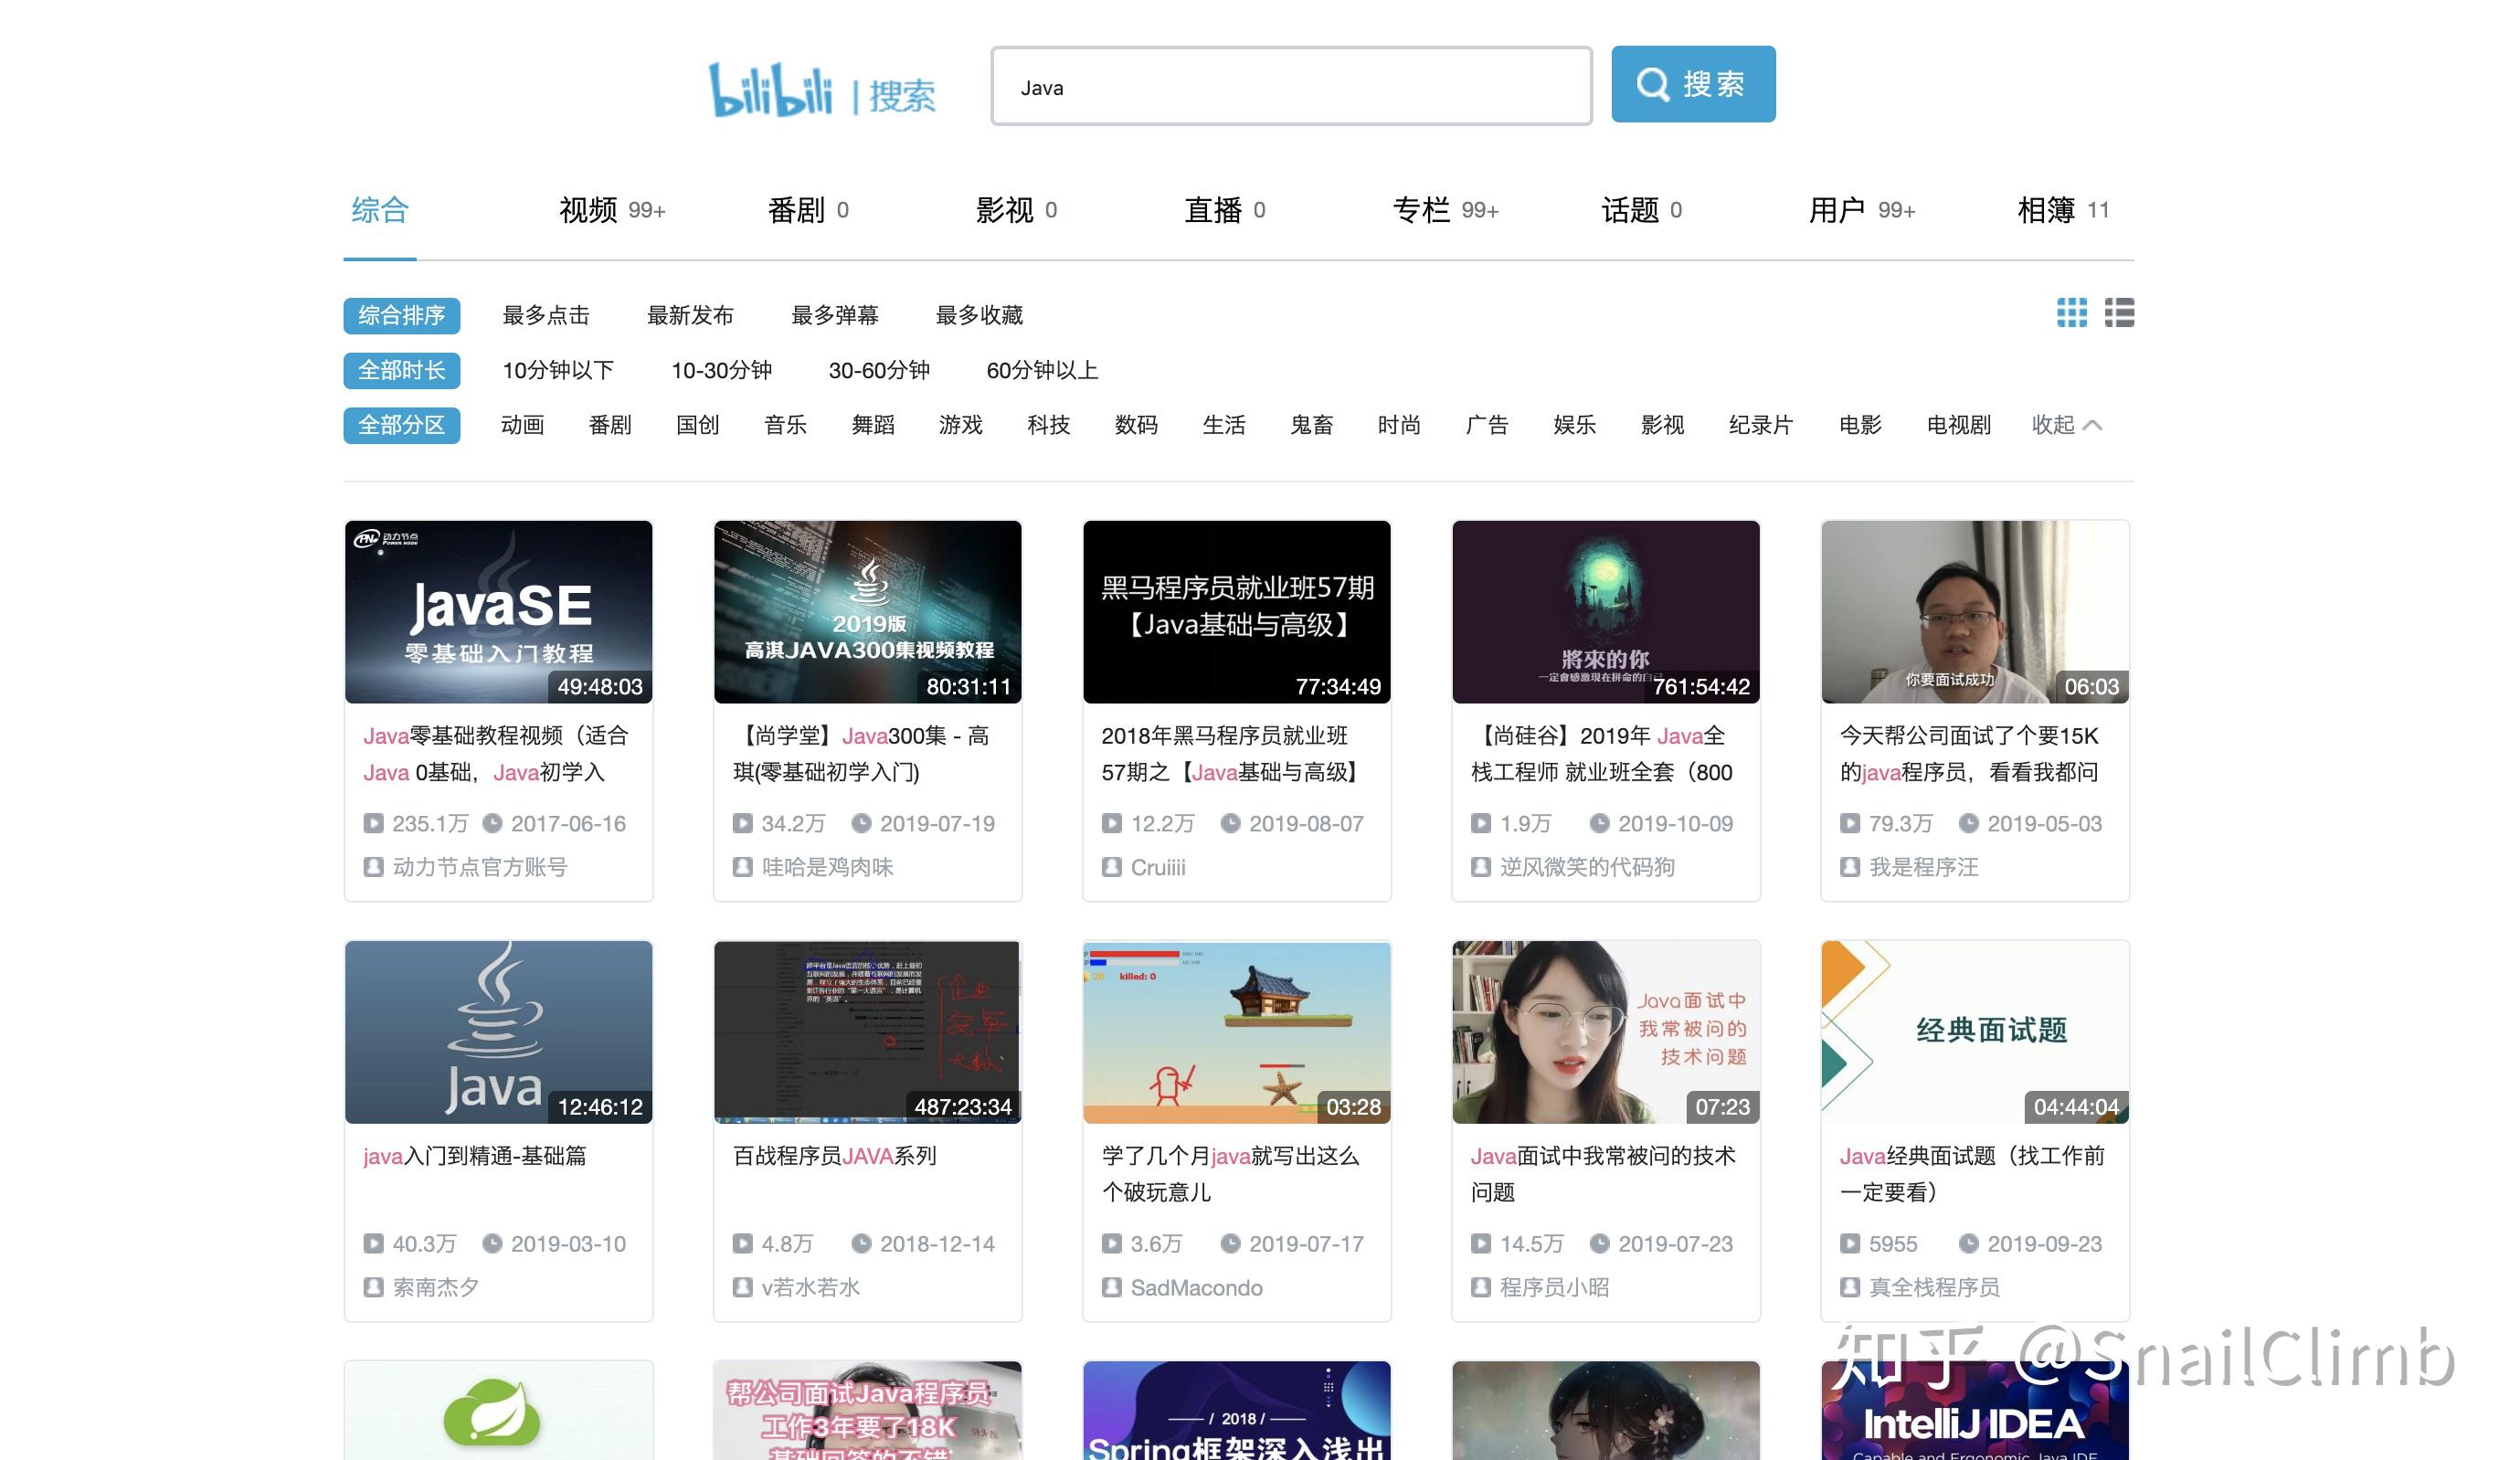Click uploader icon next to 动力节点官方账号

point(373,867)
